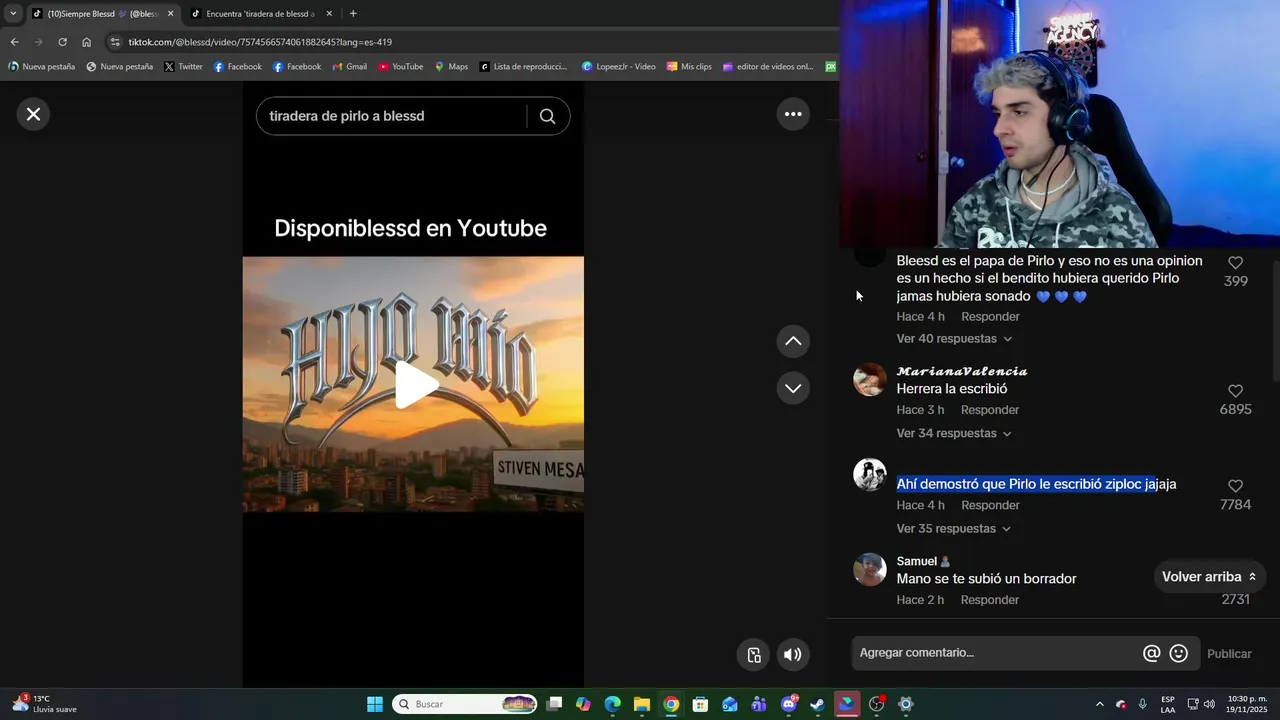Screen dimensions: 1280x720
Task: Like the 'Herrera la escribió' comment
Action: coord(1236,391)
